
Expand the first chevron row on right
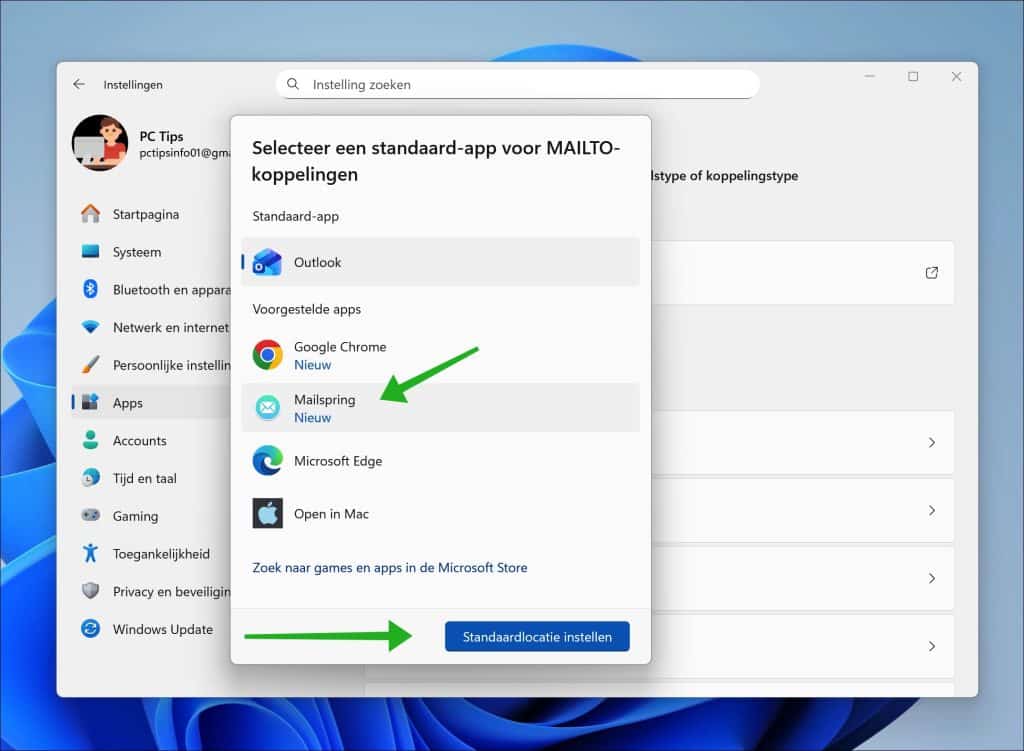(x=932, y=442)
